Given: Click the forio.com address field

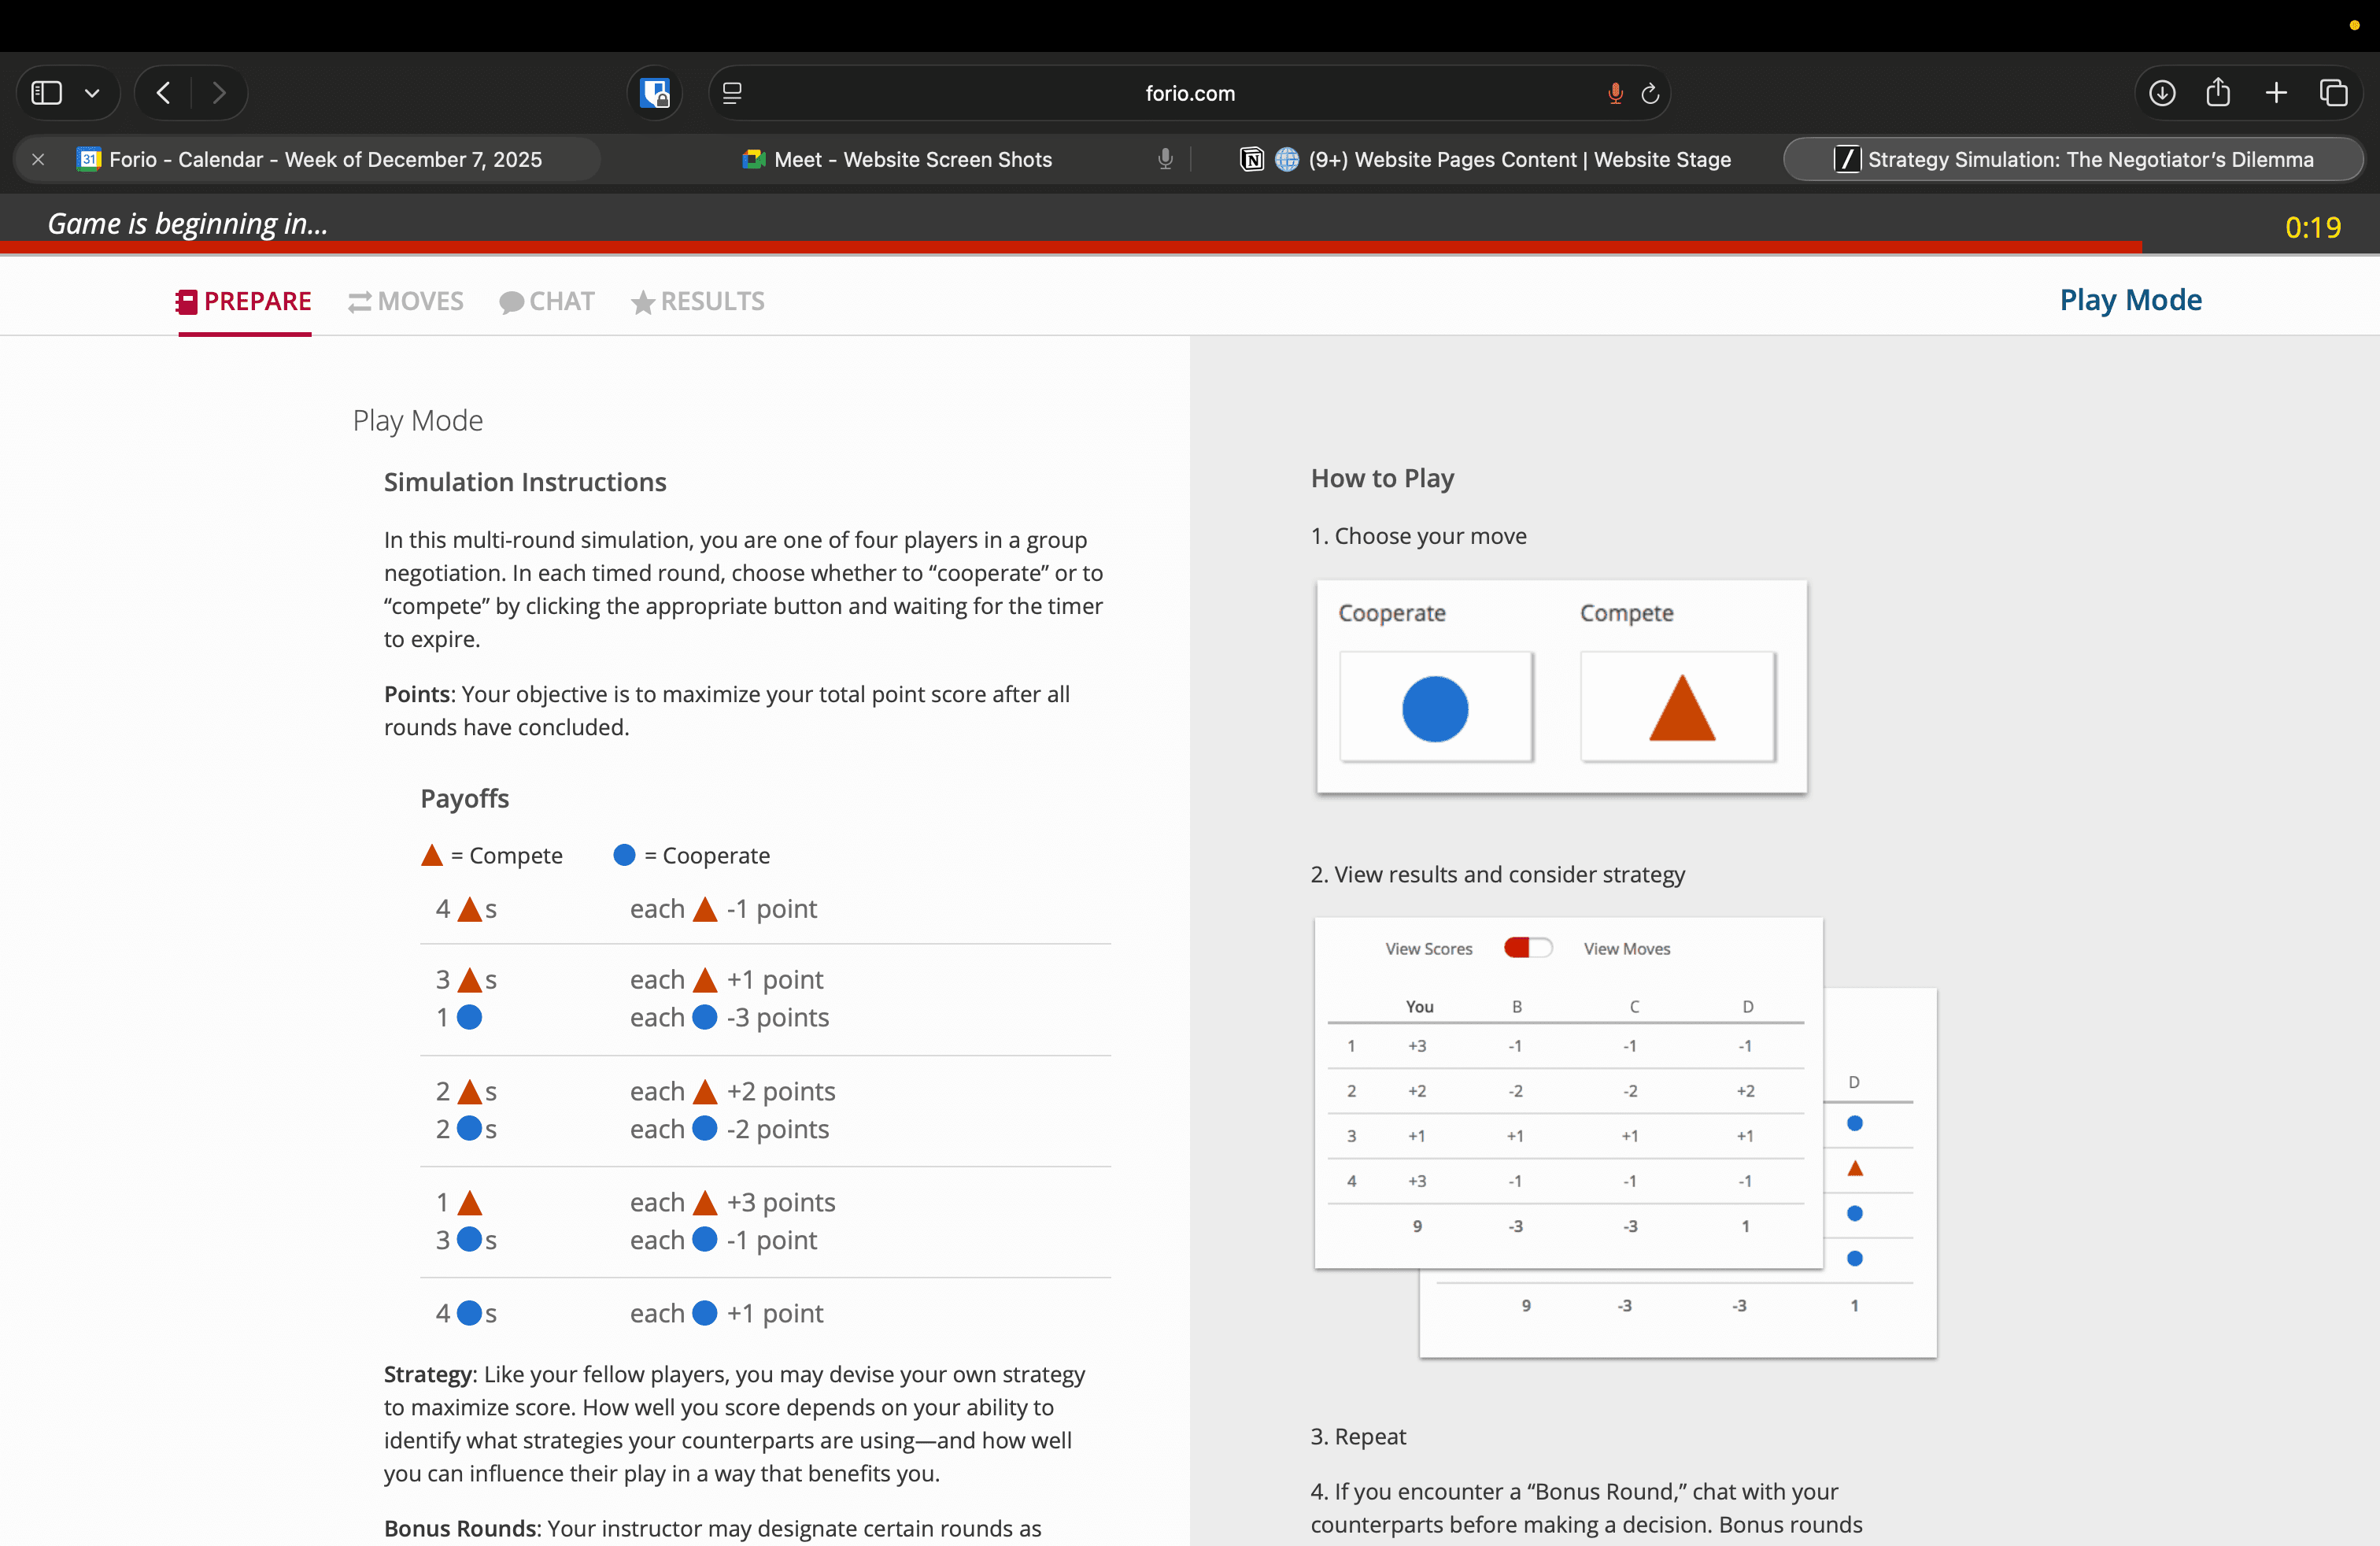Looking at the screenshot, I should tap(1189, 93).
